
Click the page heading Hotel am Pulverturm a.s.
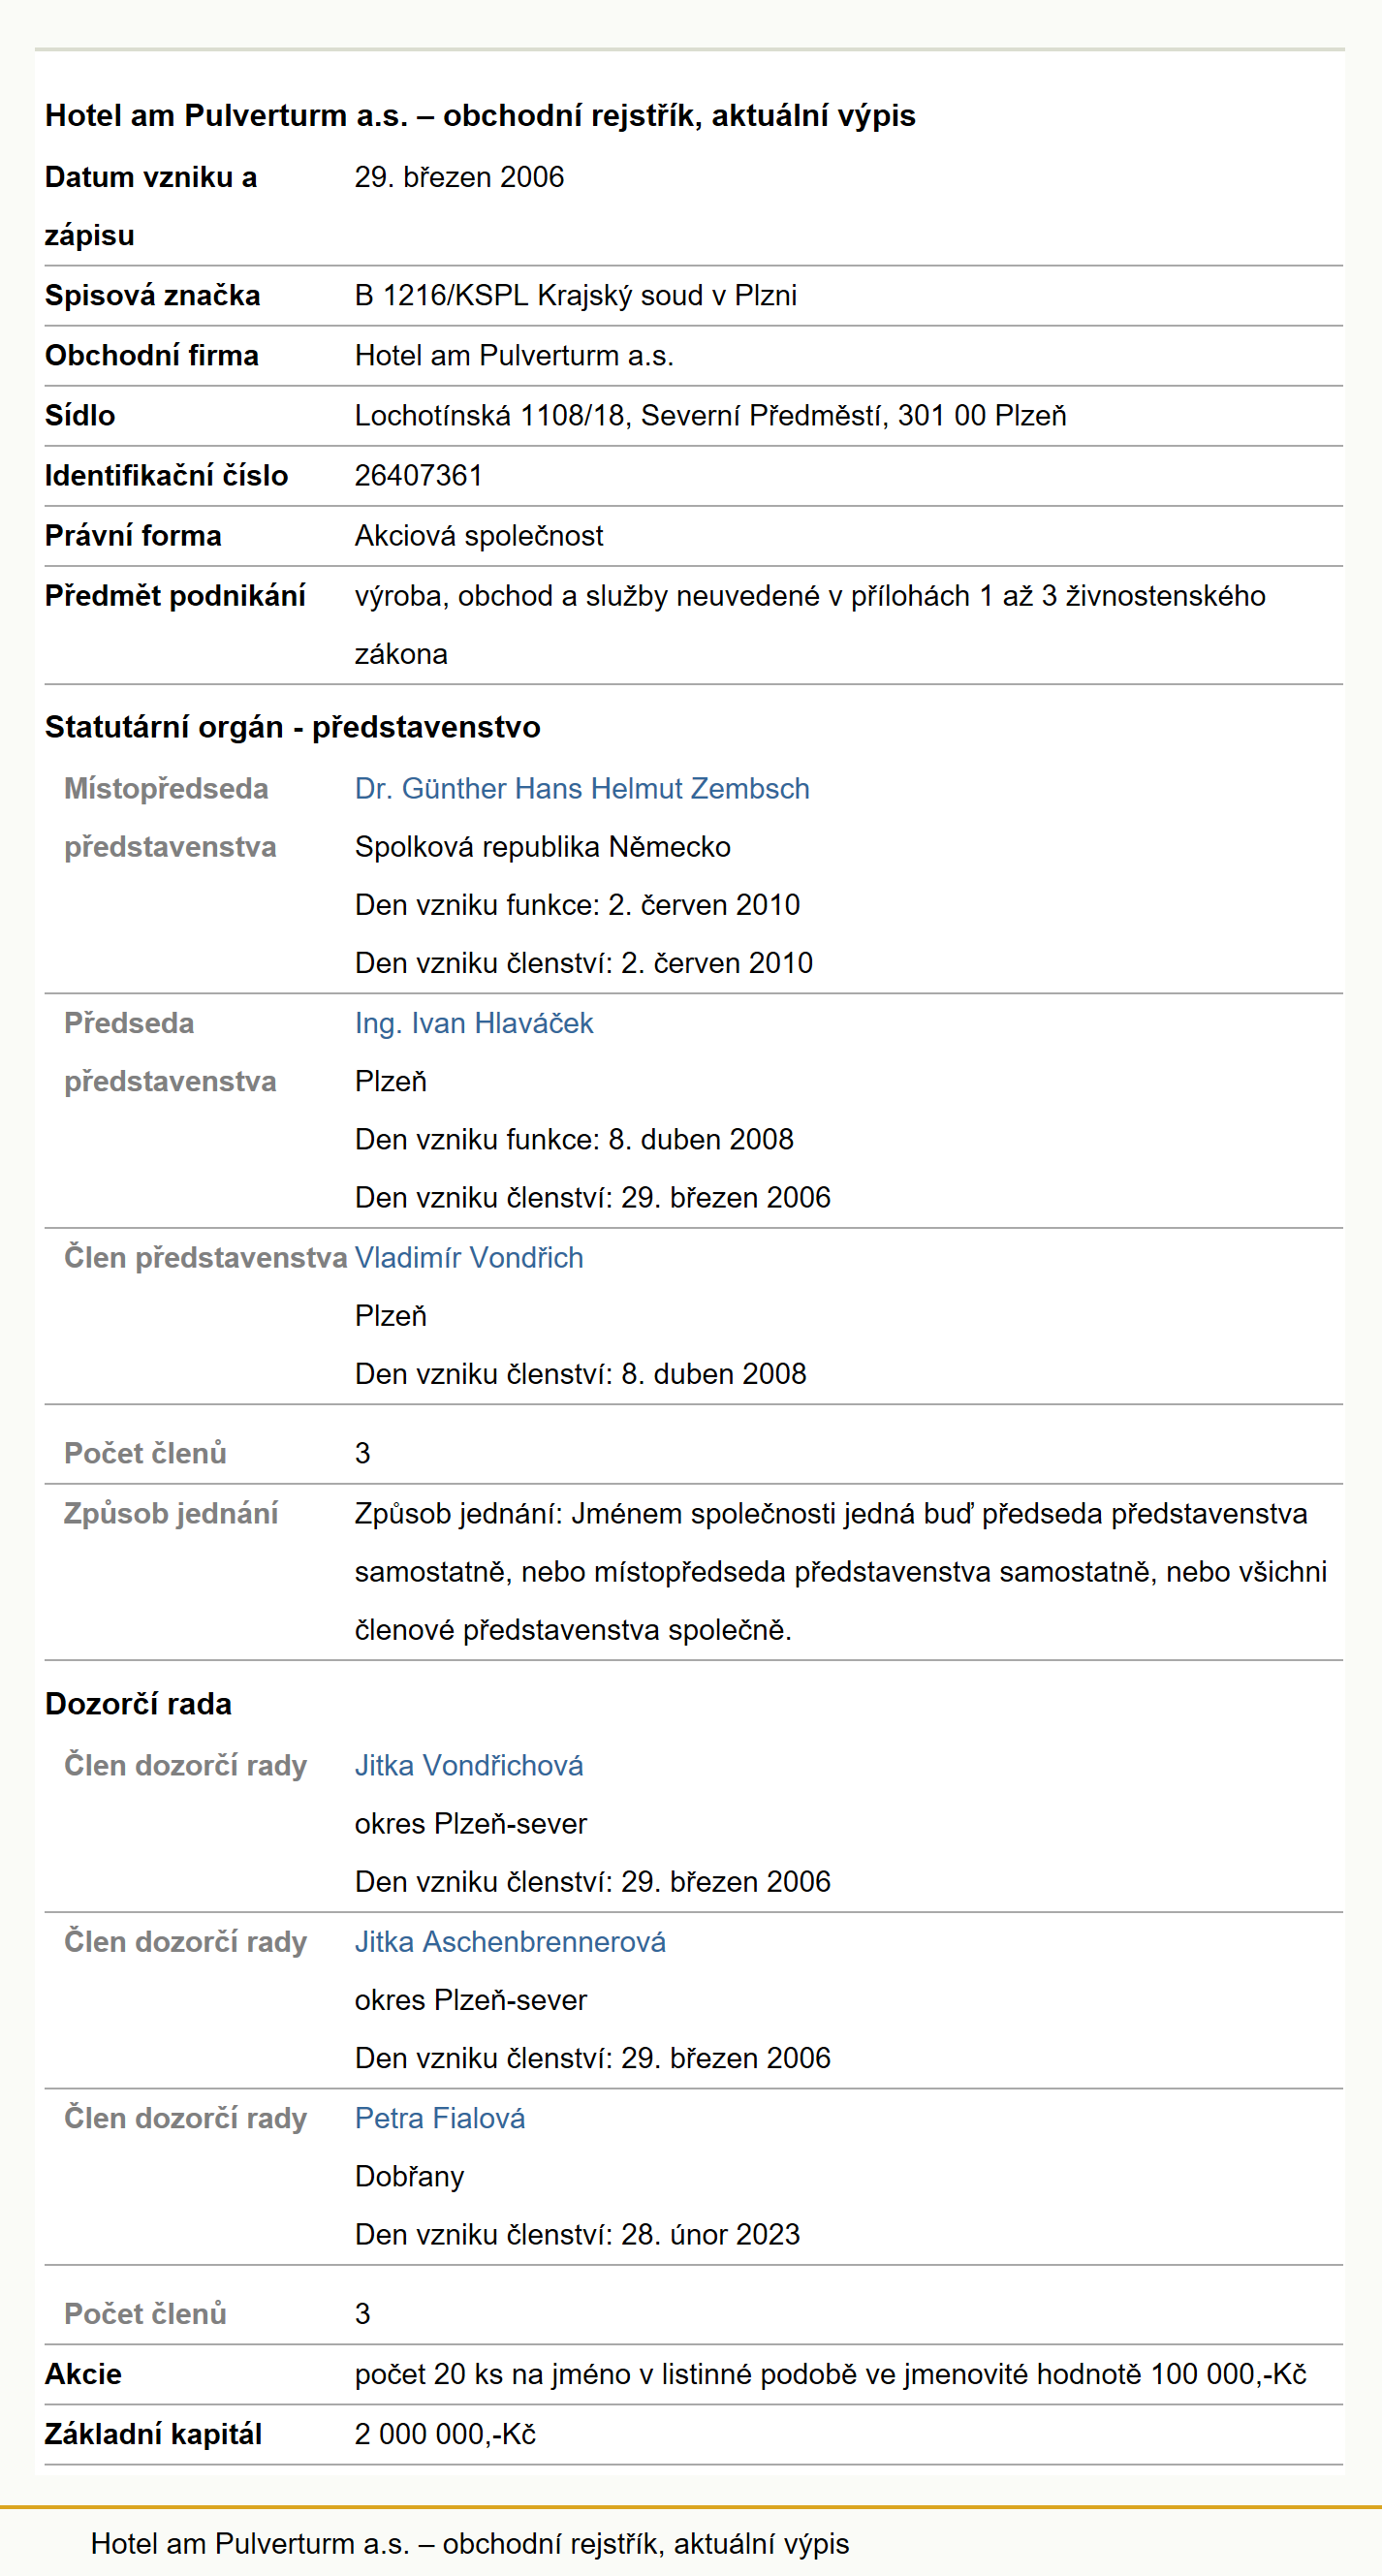pos(480,115)
